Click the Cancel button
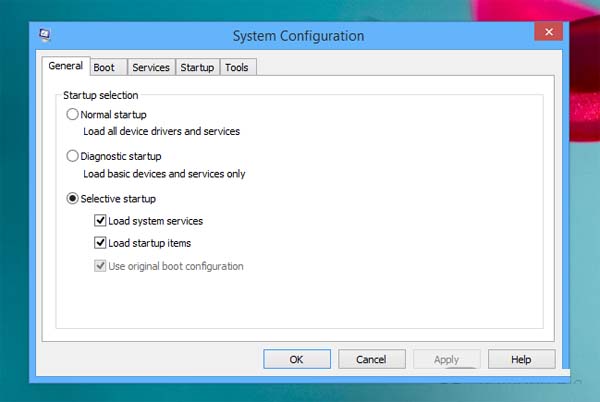 point(371,359)
